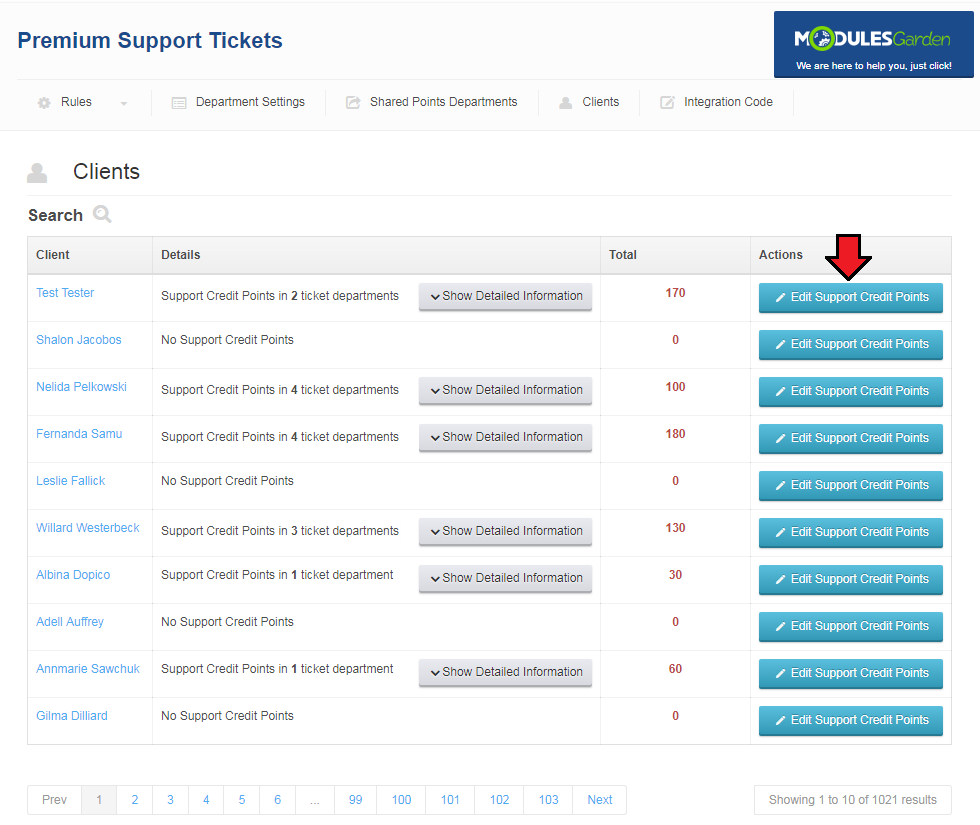
Task: Select pagination page 1
Action: point(99,800)
